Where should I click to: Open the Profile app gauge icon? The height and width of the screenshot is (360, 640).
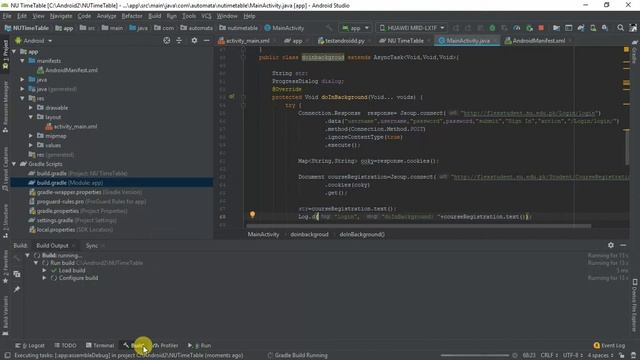[x=517, y=28]
